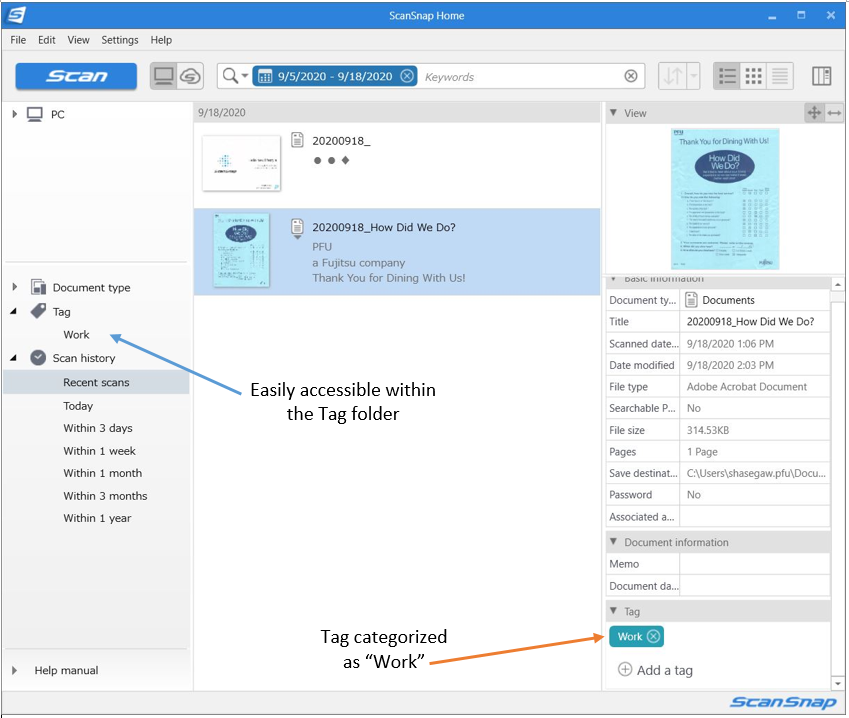Click the 9/18/2020 date group header

pyautogui.click(x=397, y=113)
